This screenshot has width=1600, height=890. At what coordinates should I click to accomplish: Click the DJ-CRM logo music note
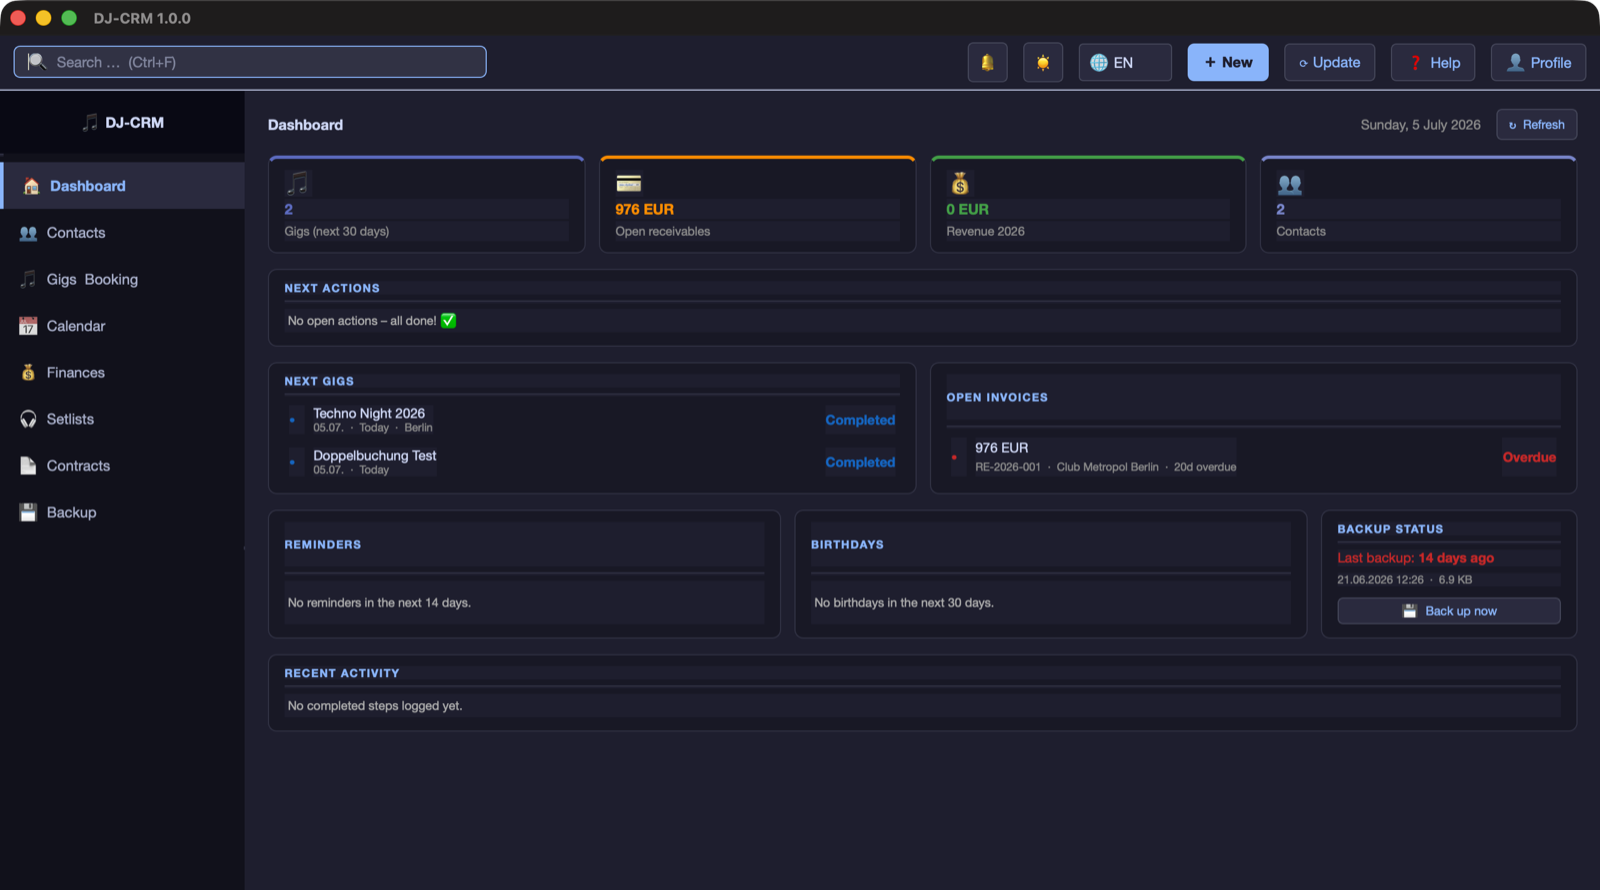click(90, 123)
